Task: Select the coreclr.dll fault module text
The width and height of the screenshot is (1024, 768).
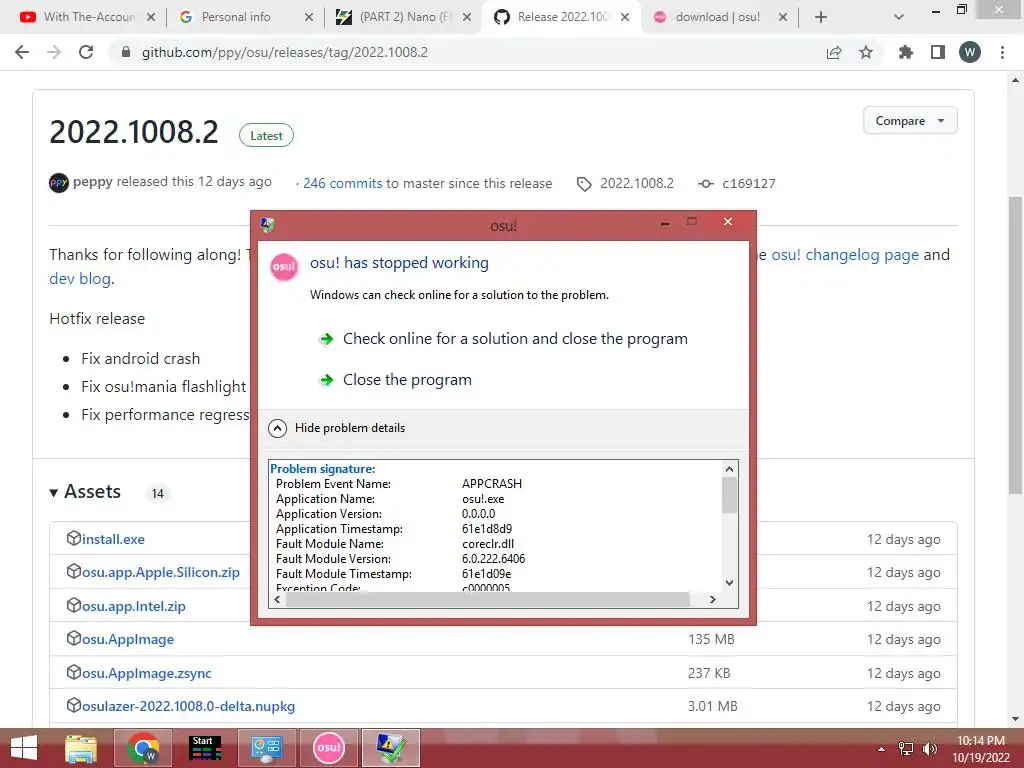Action: click(x=488, y=544)
